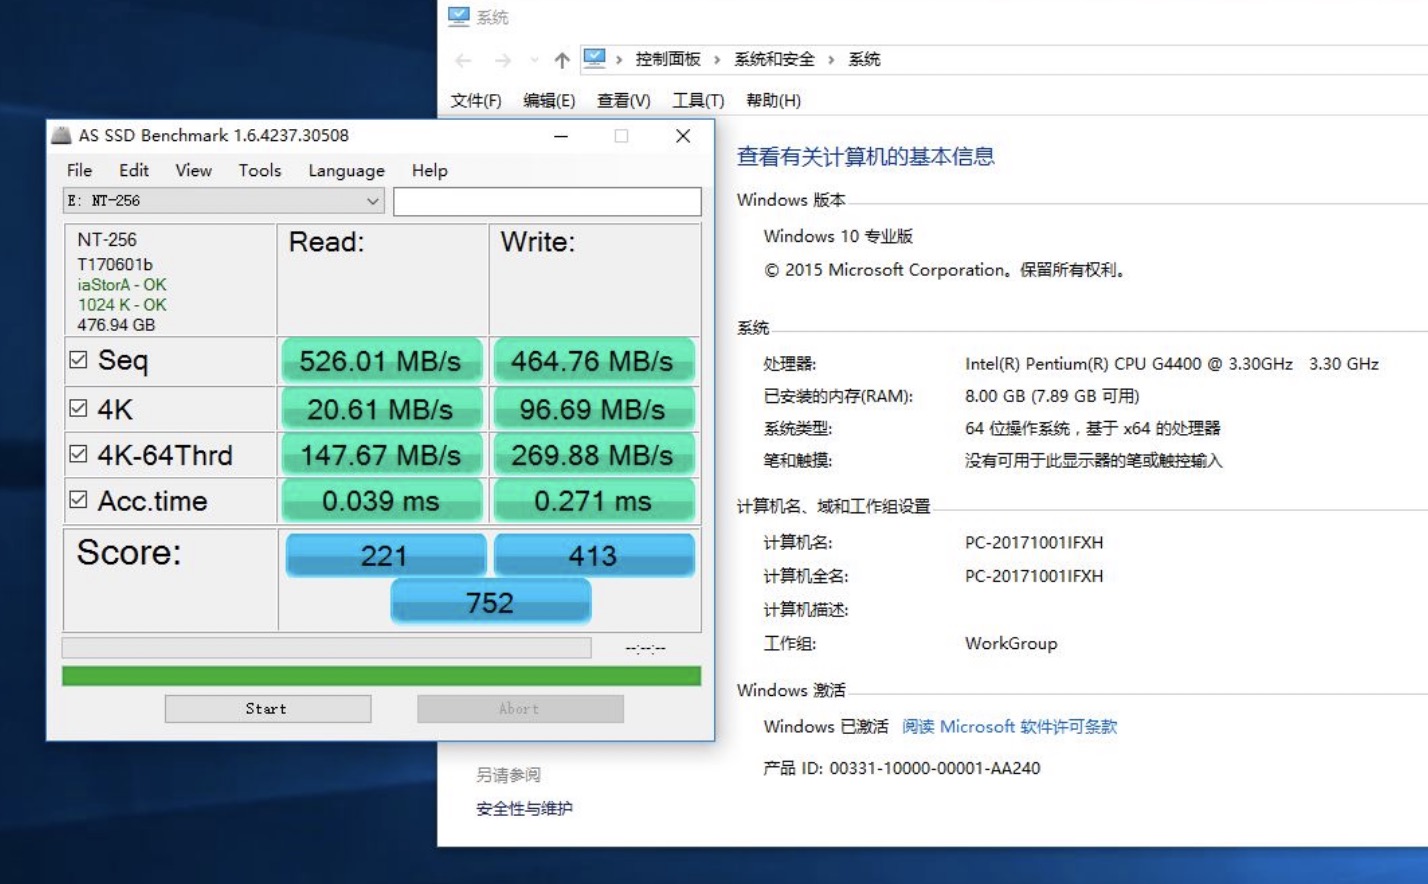Click the up arrow in System window
The image size is (1428, 884).
click(562, 60)
